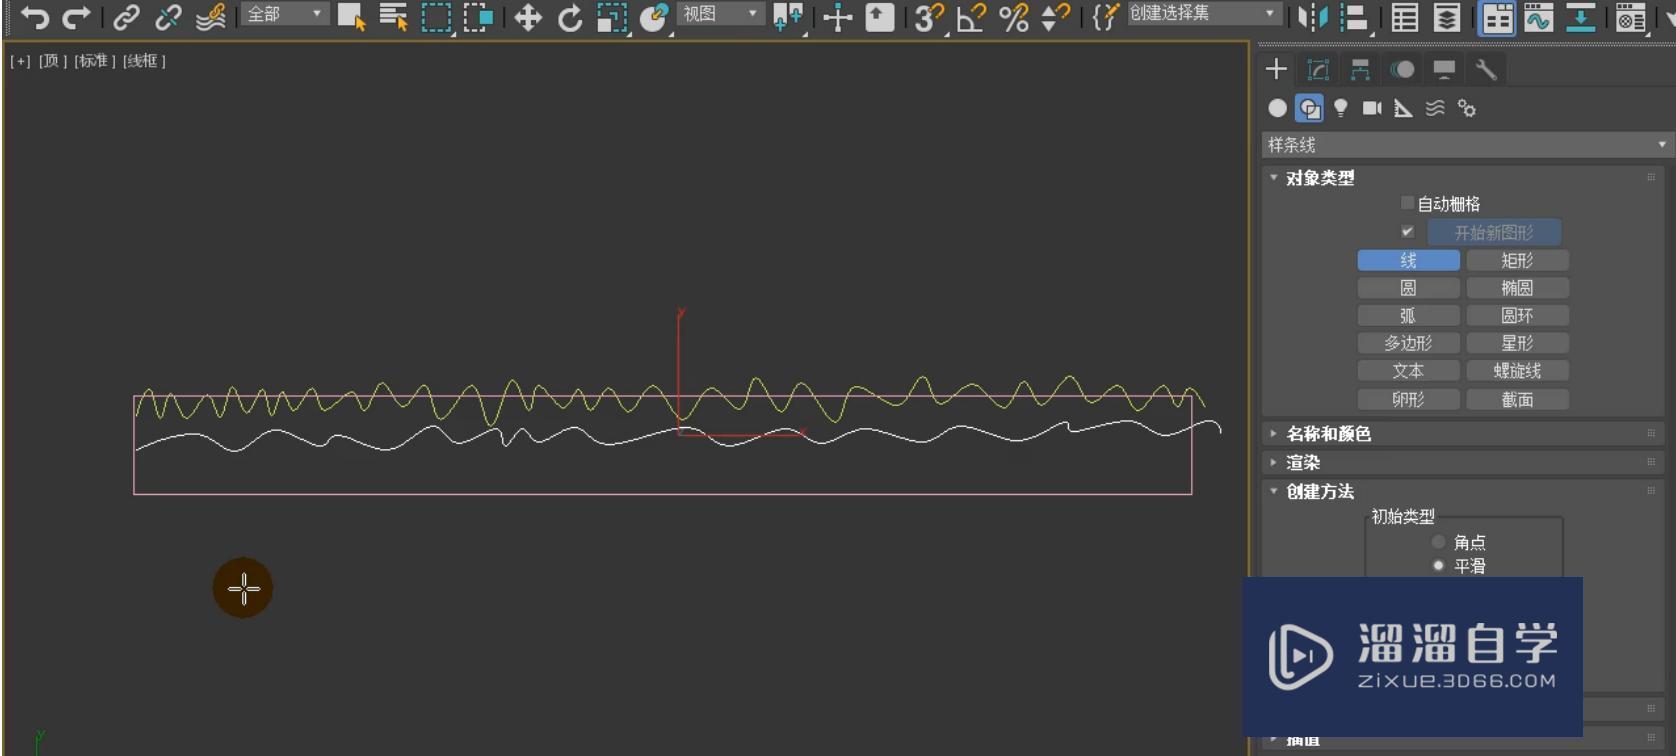Open the Select by Name list
Screen dimensions: 1676x756
pos(394,17)
